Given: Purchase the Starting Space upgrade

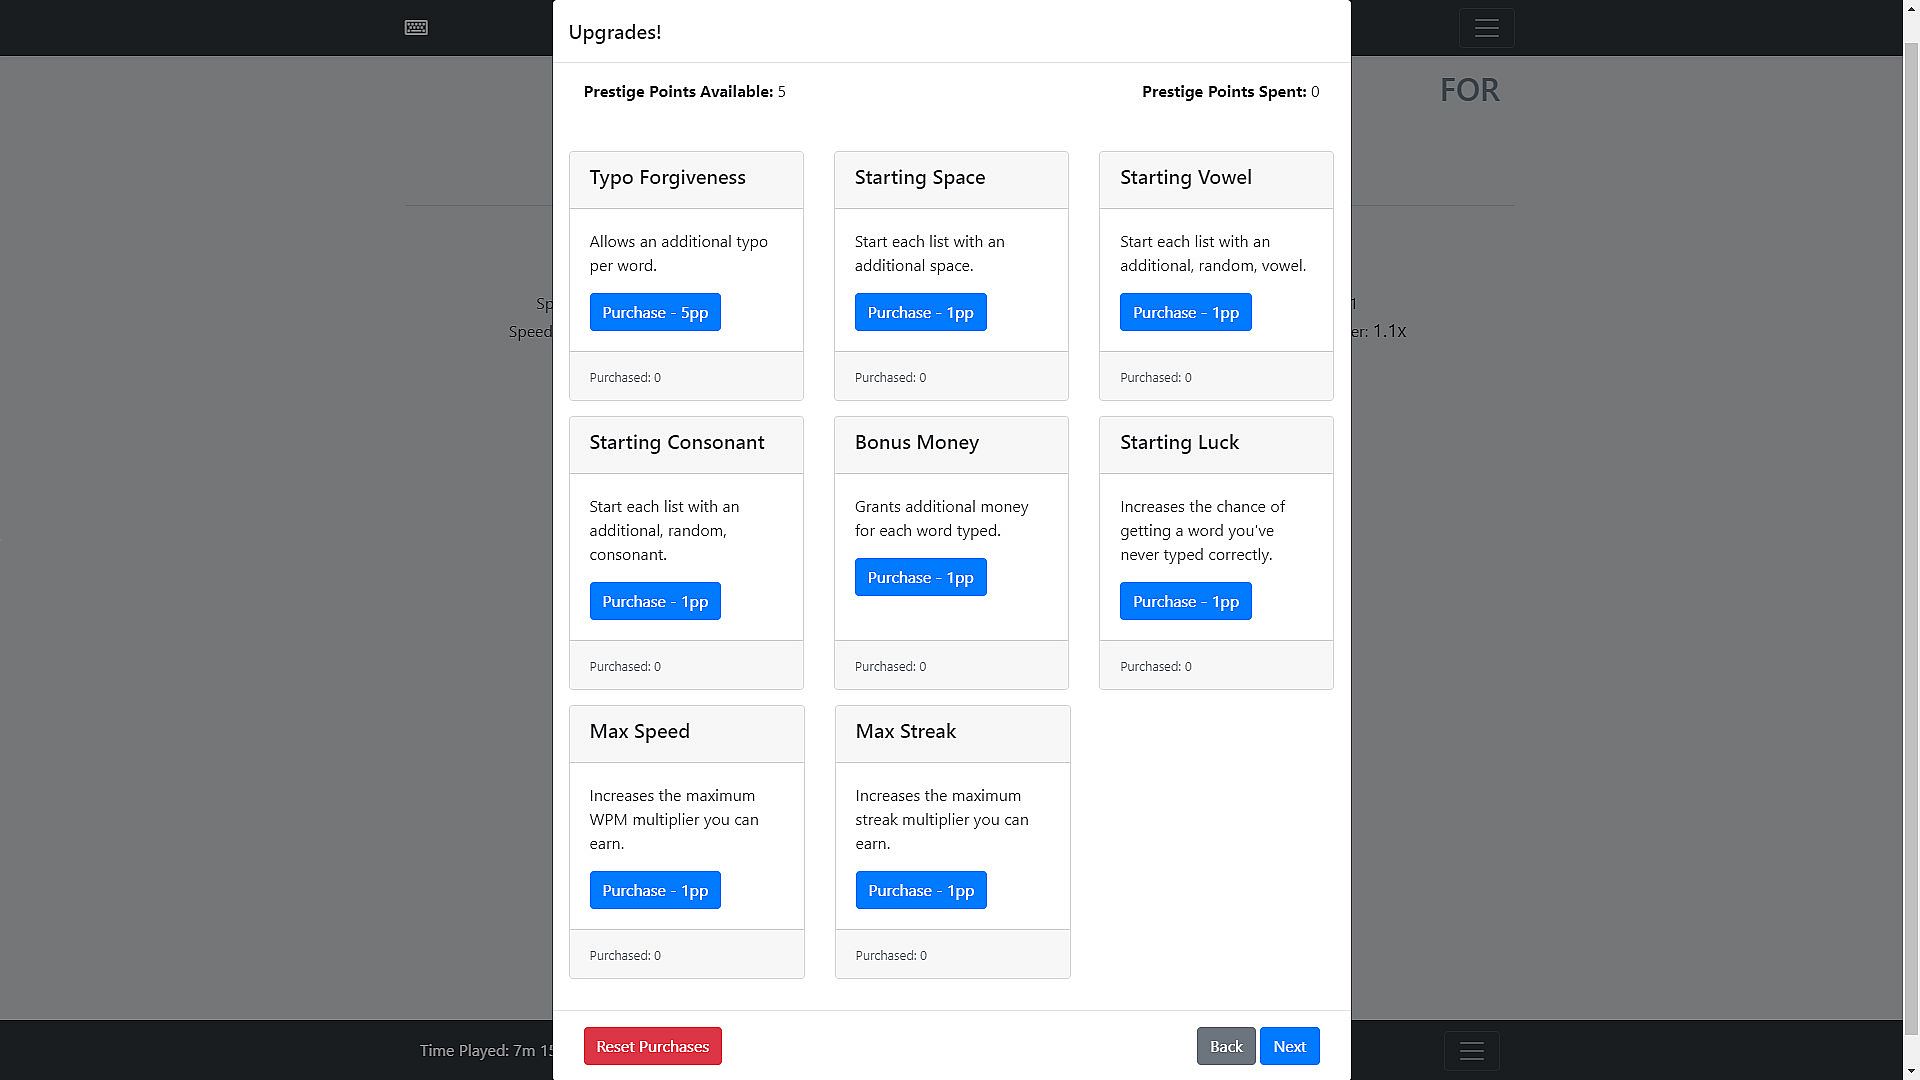Looking at the screenshot, I should coord(920,313).
